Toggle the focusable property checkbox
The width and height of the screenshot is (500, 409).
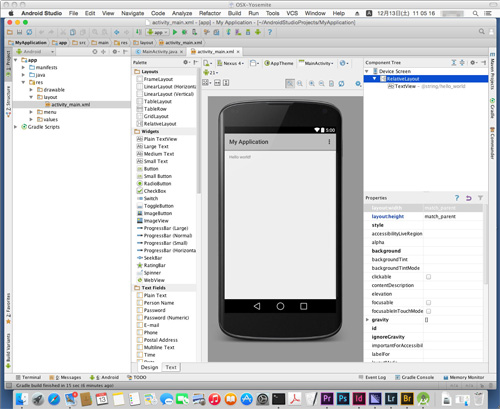click(x=429, y=302)
